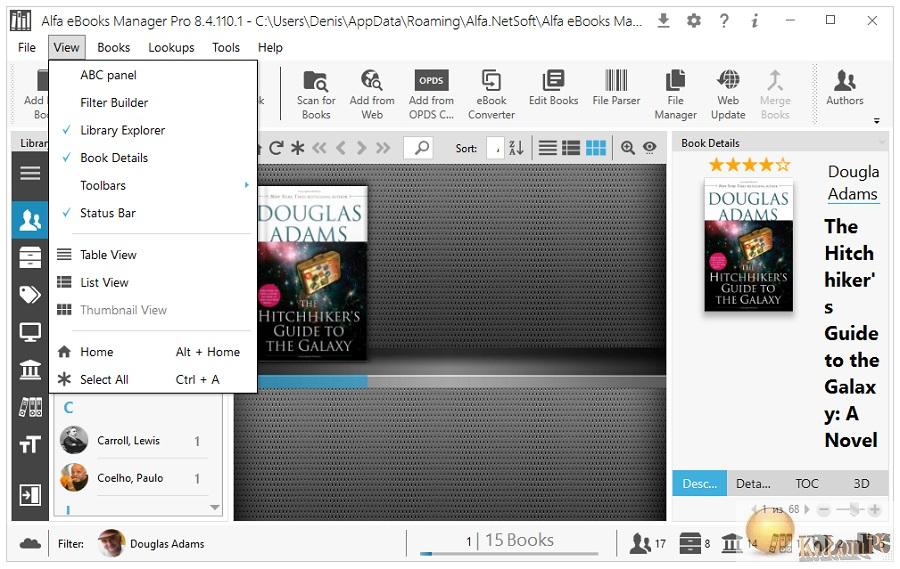Open the main toolbar overflow arrow

[876, 121]
